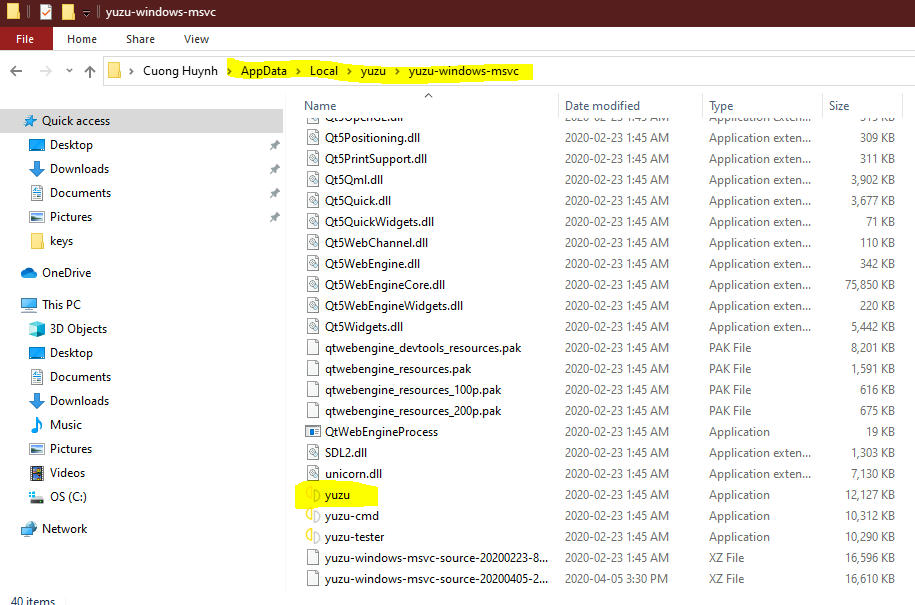Image resolution: width=915 pixels, height=605 pixels.
Task: Open Network in the navigation pane
Action: pos(54,529)
